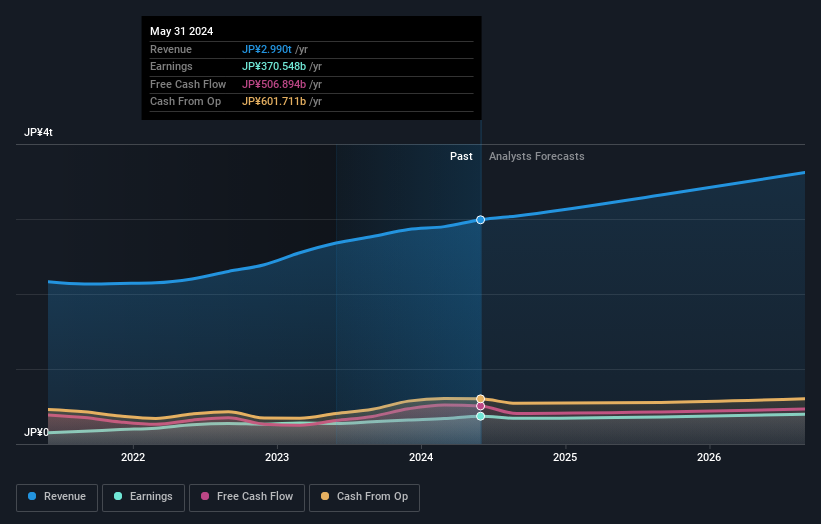The width and height of the screenshot is (821, 524).
Task: Click the orange Cash From Op legend dot
Action: [x=325, y=496]
